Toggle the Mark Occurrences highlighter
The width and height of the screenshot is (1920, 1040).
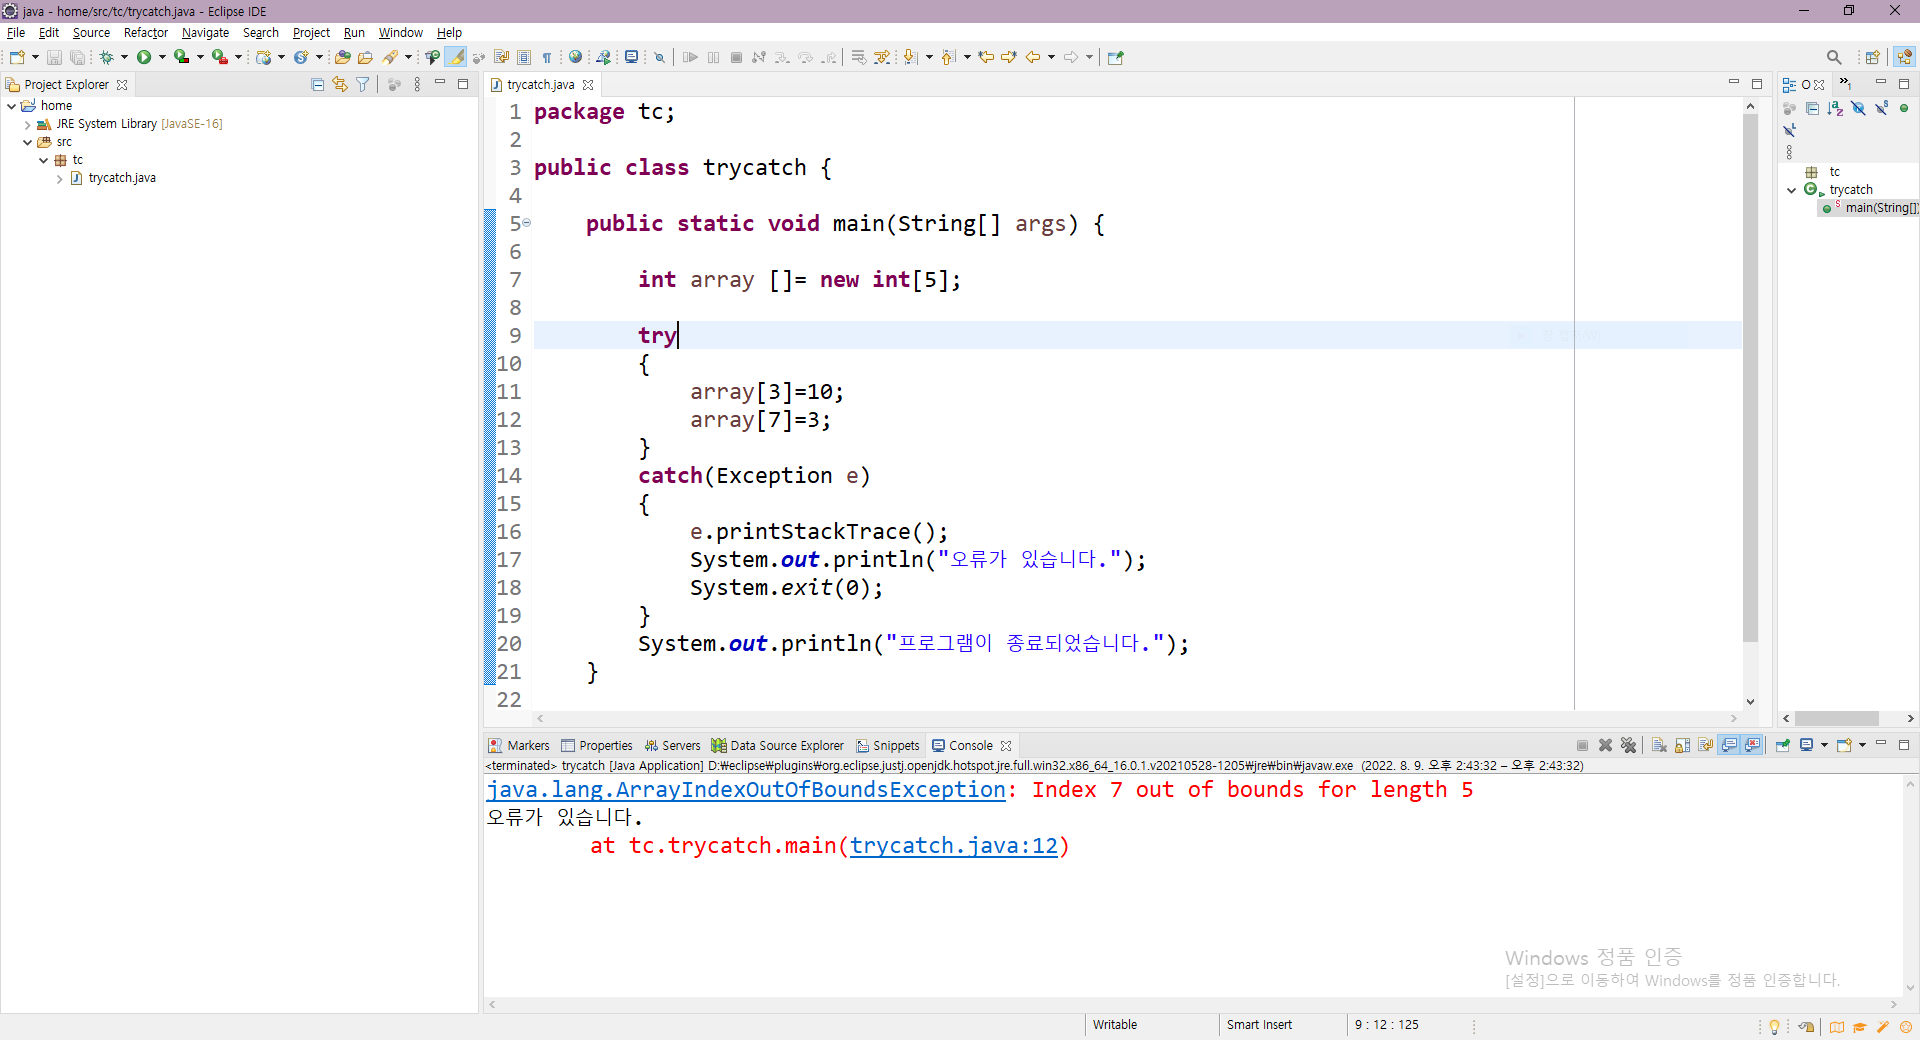[455, 57]
